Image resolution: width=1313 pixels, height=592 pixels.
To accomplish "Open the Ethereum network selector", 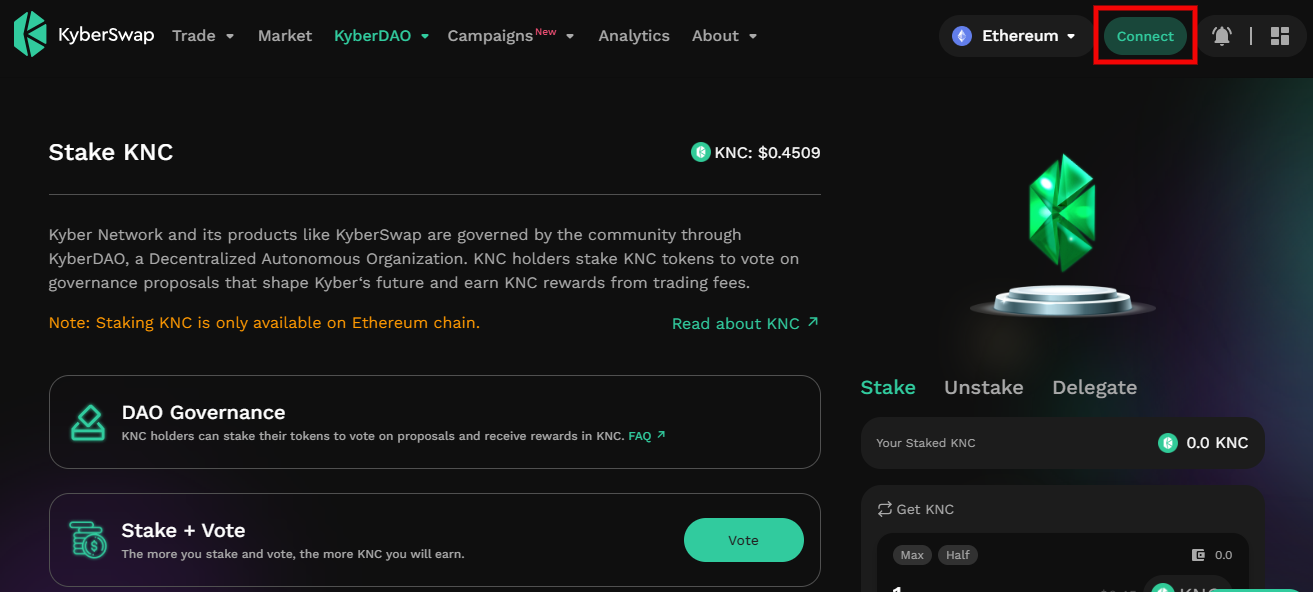I will tap(1017, 36).
